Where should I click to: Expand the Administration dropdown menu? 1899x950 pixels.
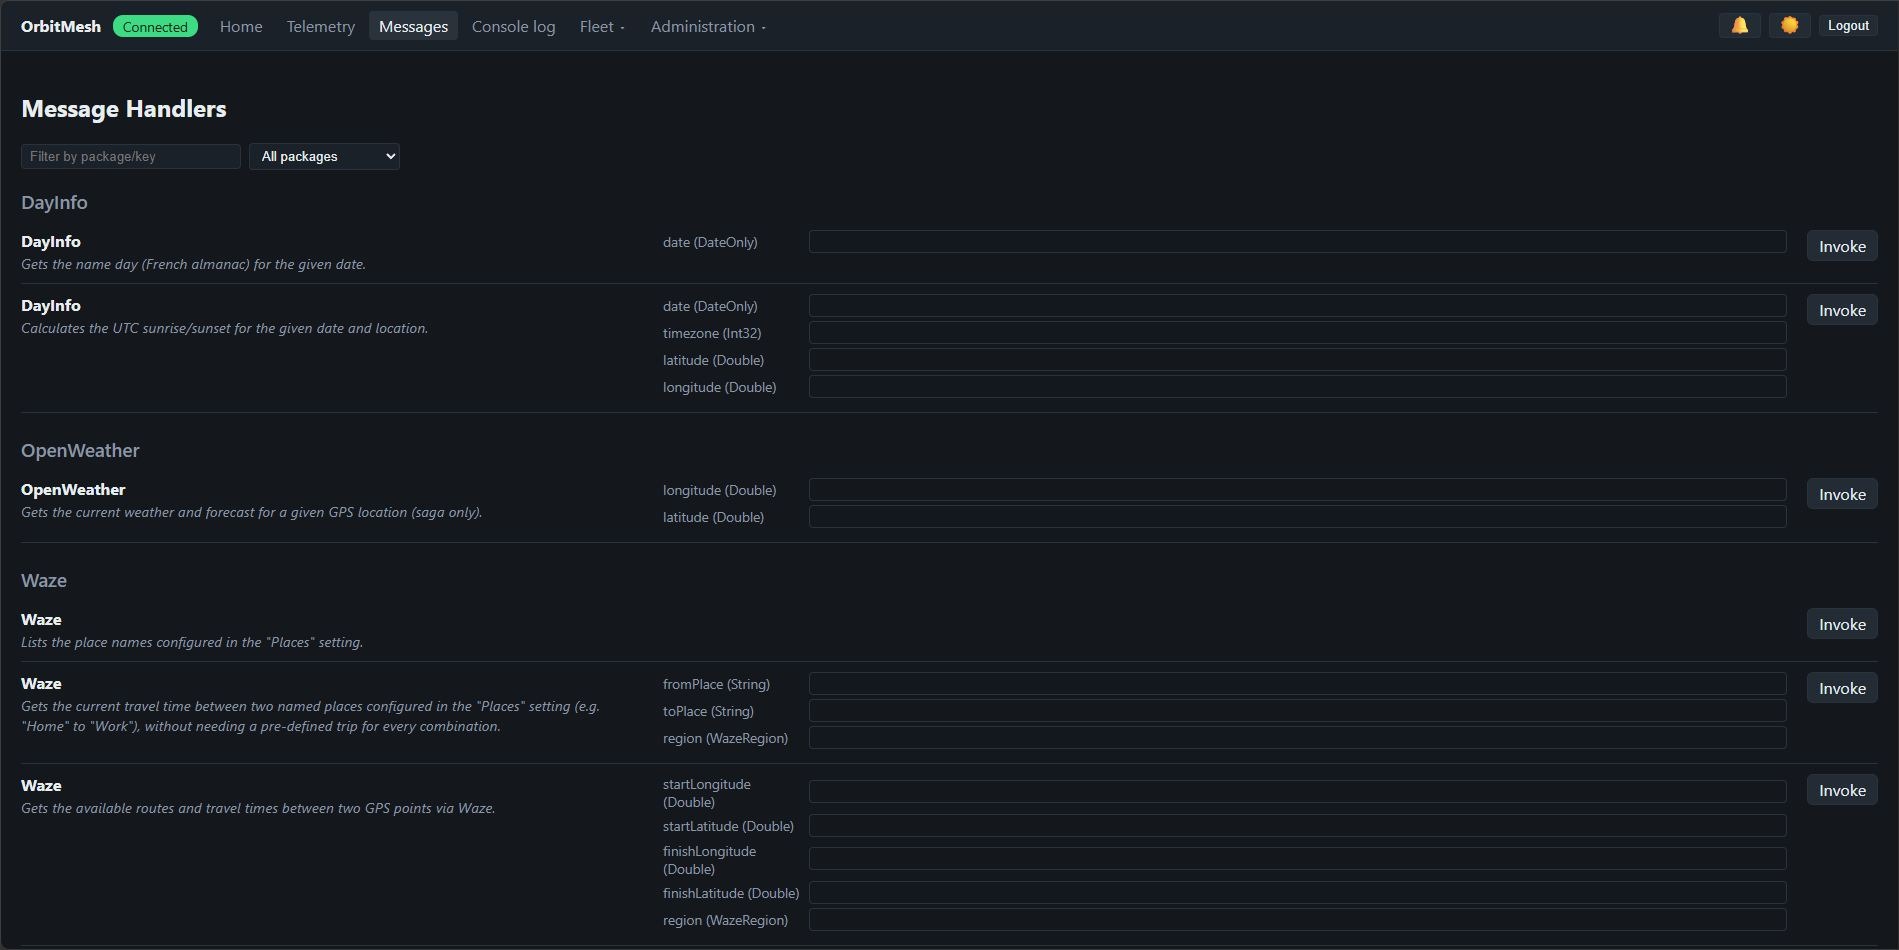[x=708, y=26]
